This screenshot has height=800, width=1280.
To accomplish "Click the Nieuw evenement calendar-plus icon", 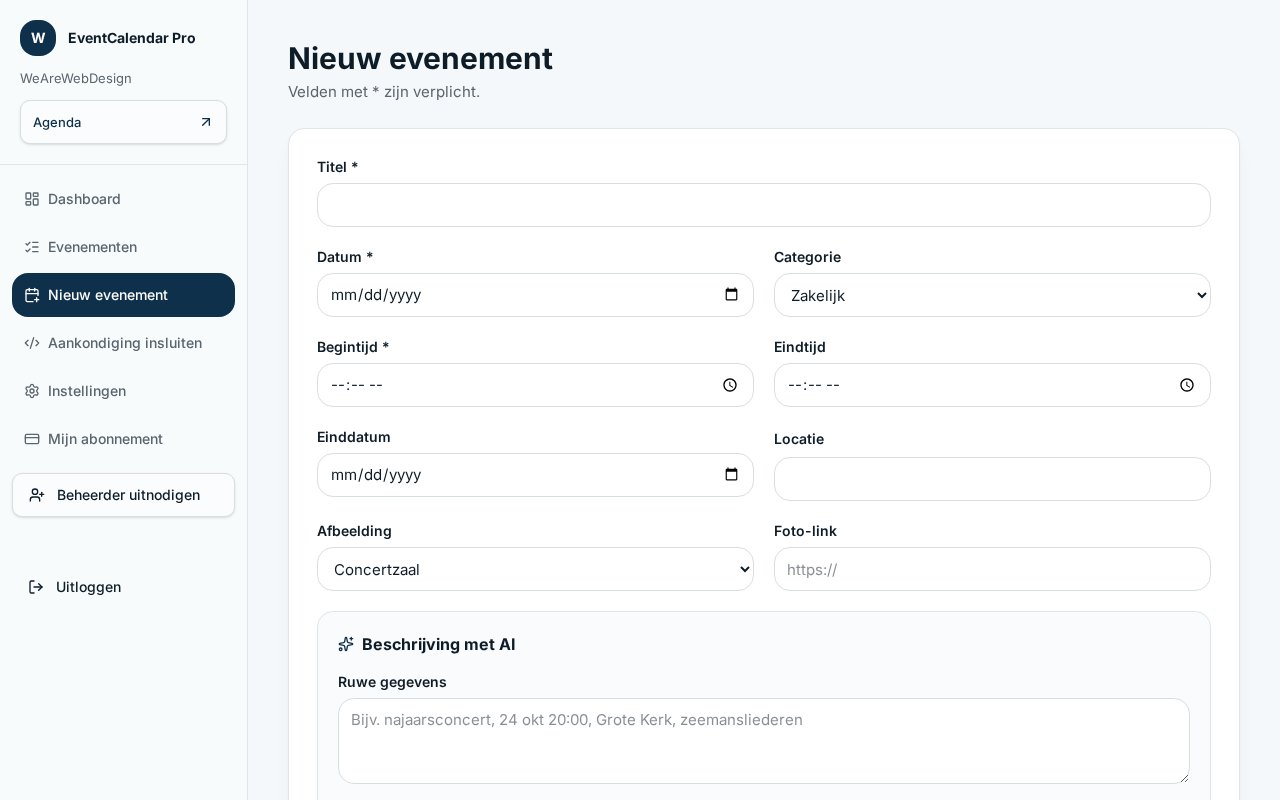I will click(x=32, y=295).
